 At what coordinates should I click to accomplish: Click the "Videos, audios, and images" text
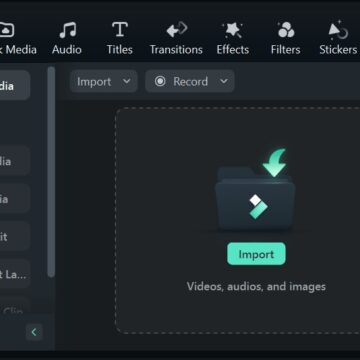point(256,287)
